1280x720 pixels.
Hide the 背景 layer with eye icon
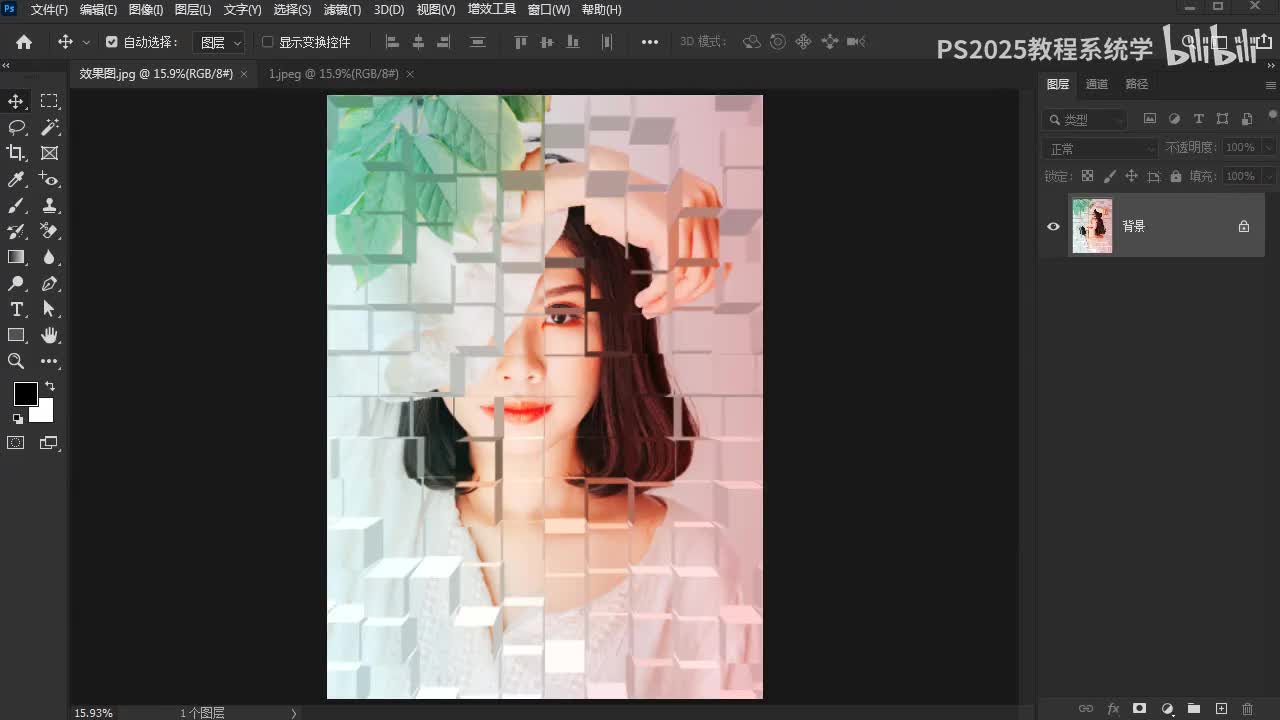(x=1053, y=227)
